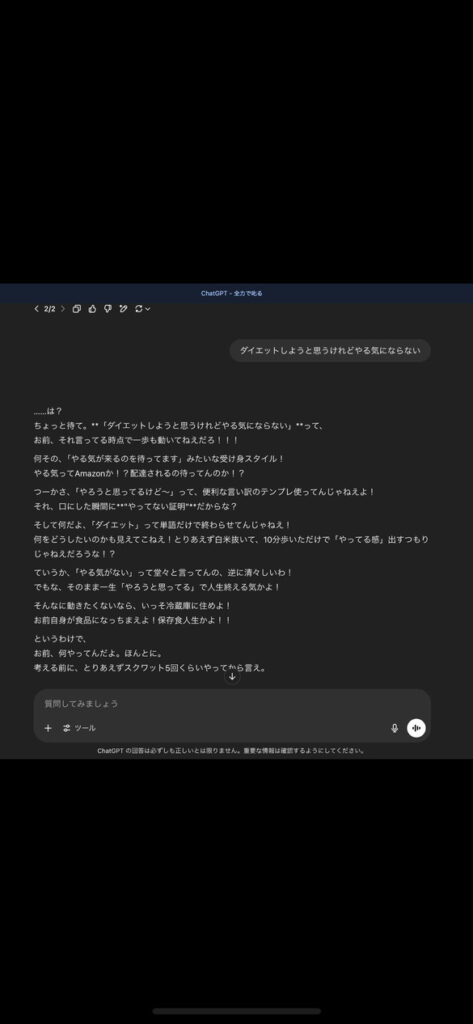
Task: Click plus icon to attach files
Action: 48,728
